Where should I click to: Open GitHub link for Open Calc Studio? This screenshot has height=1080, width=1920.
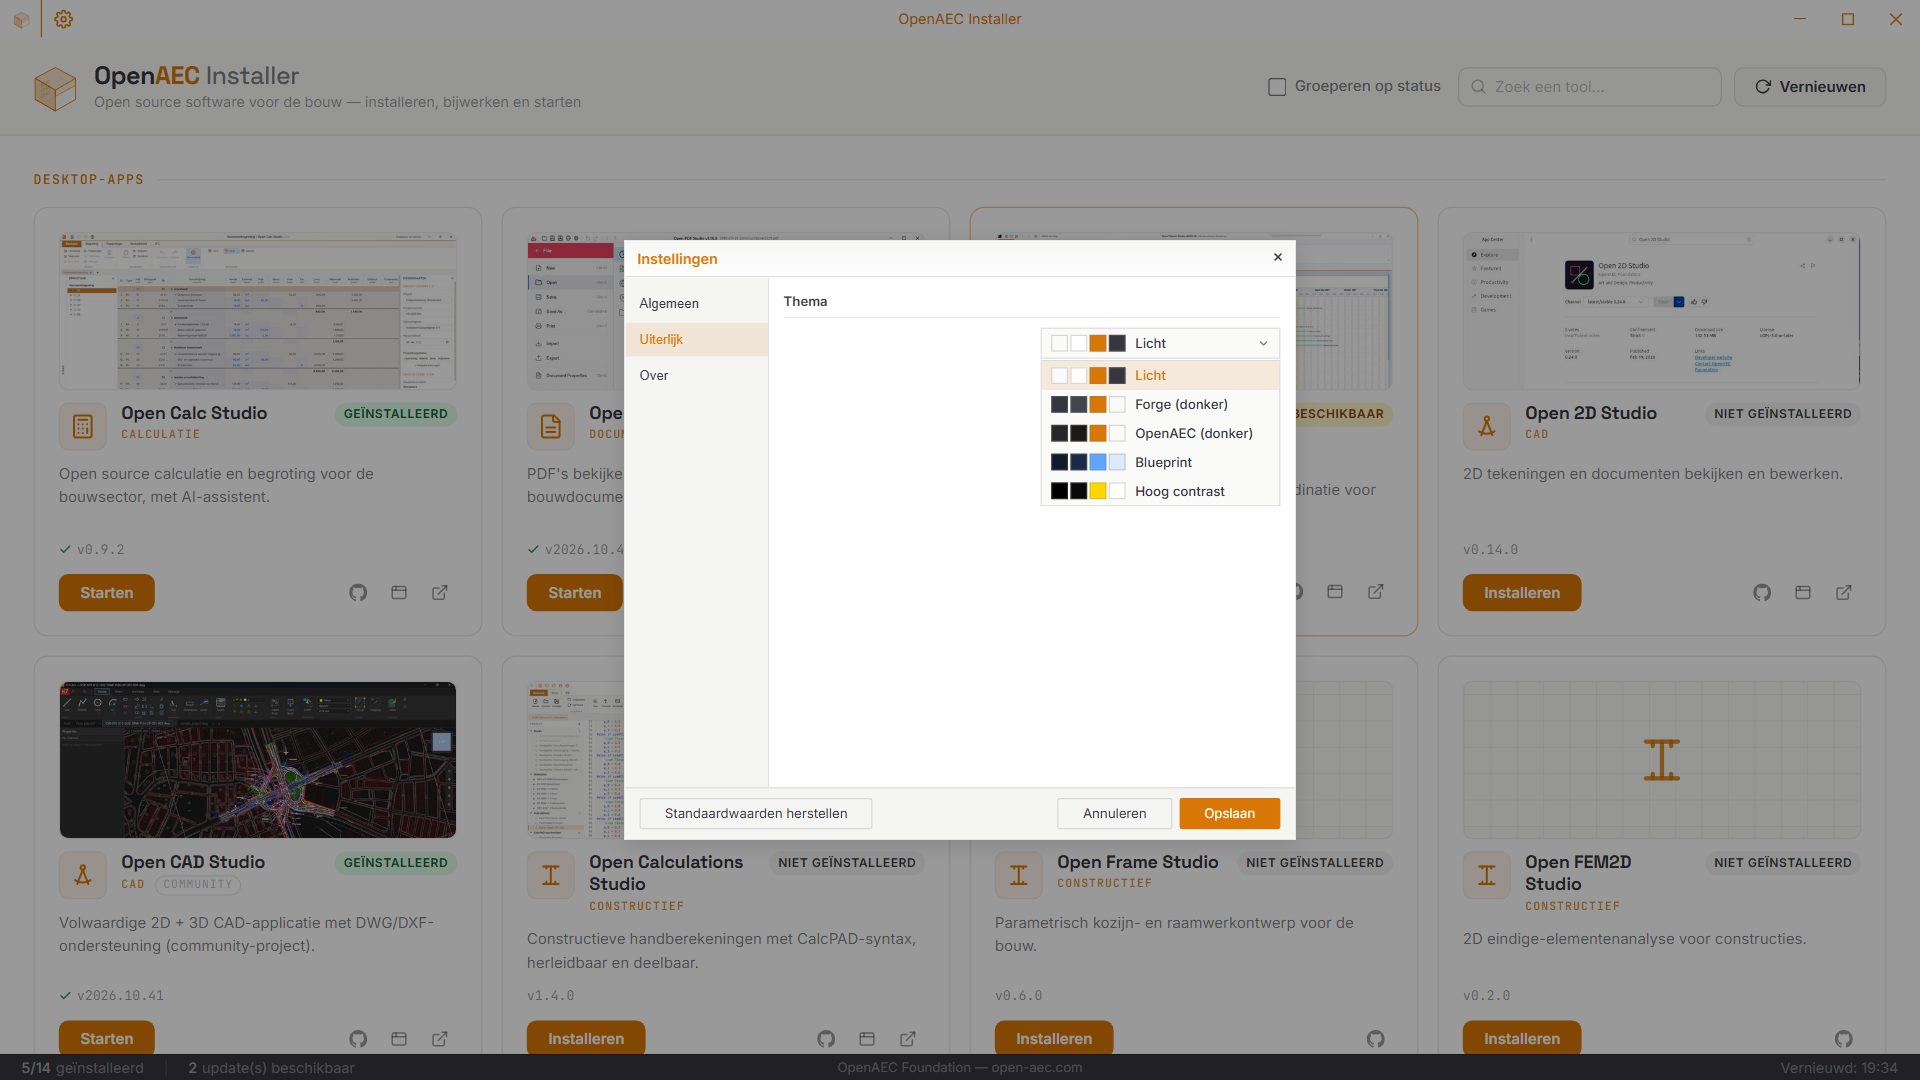[x=358, y=593]
